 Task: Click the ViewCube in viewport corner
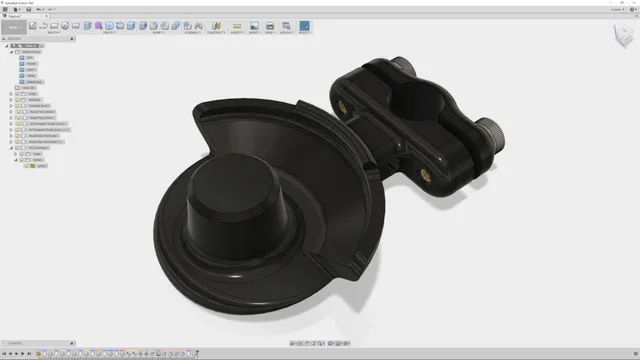(624, 36)
